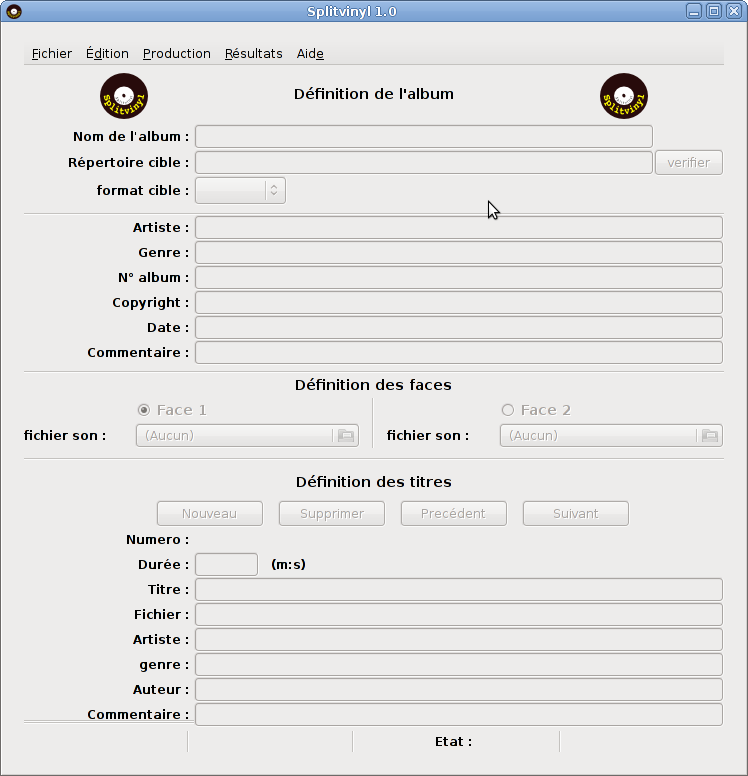Click the Precédent button
The width and height of the screenshot is (748, 776).
(x=453, y=513)
